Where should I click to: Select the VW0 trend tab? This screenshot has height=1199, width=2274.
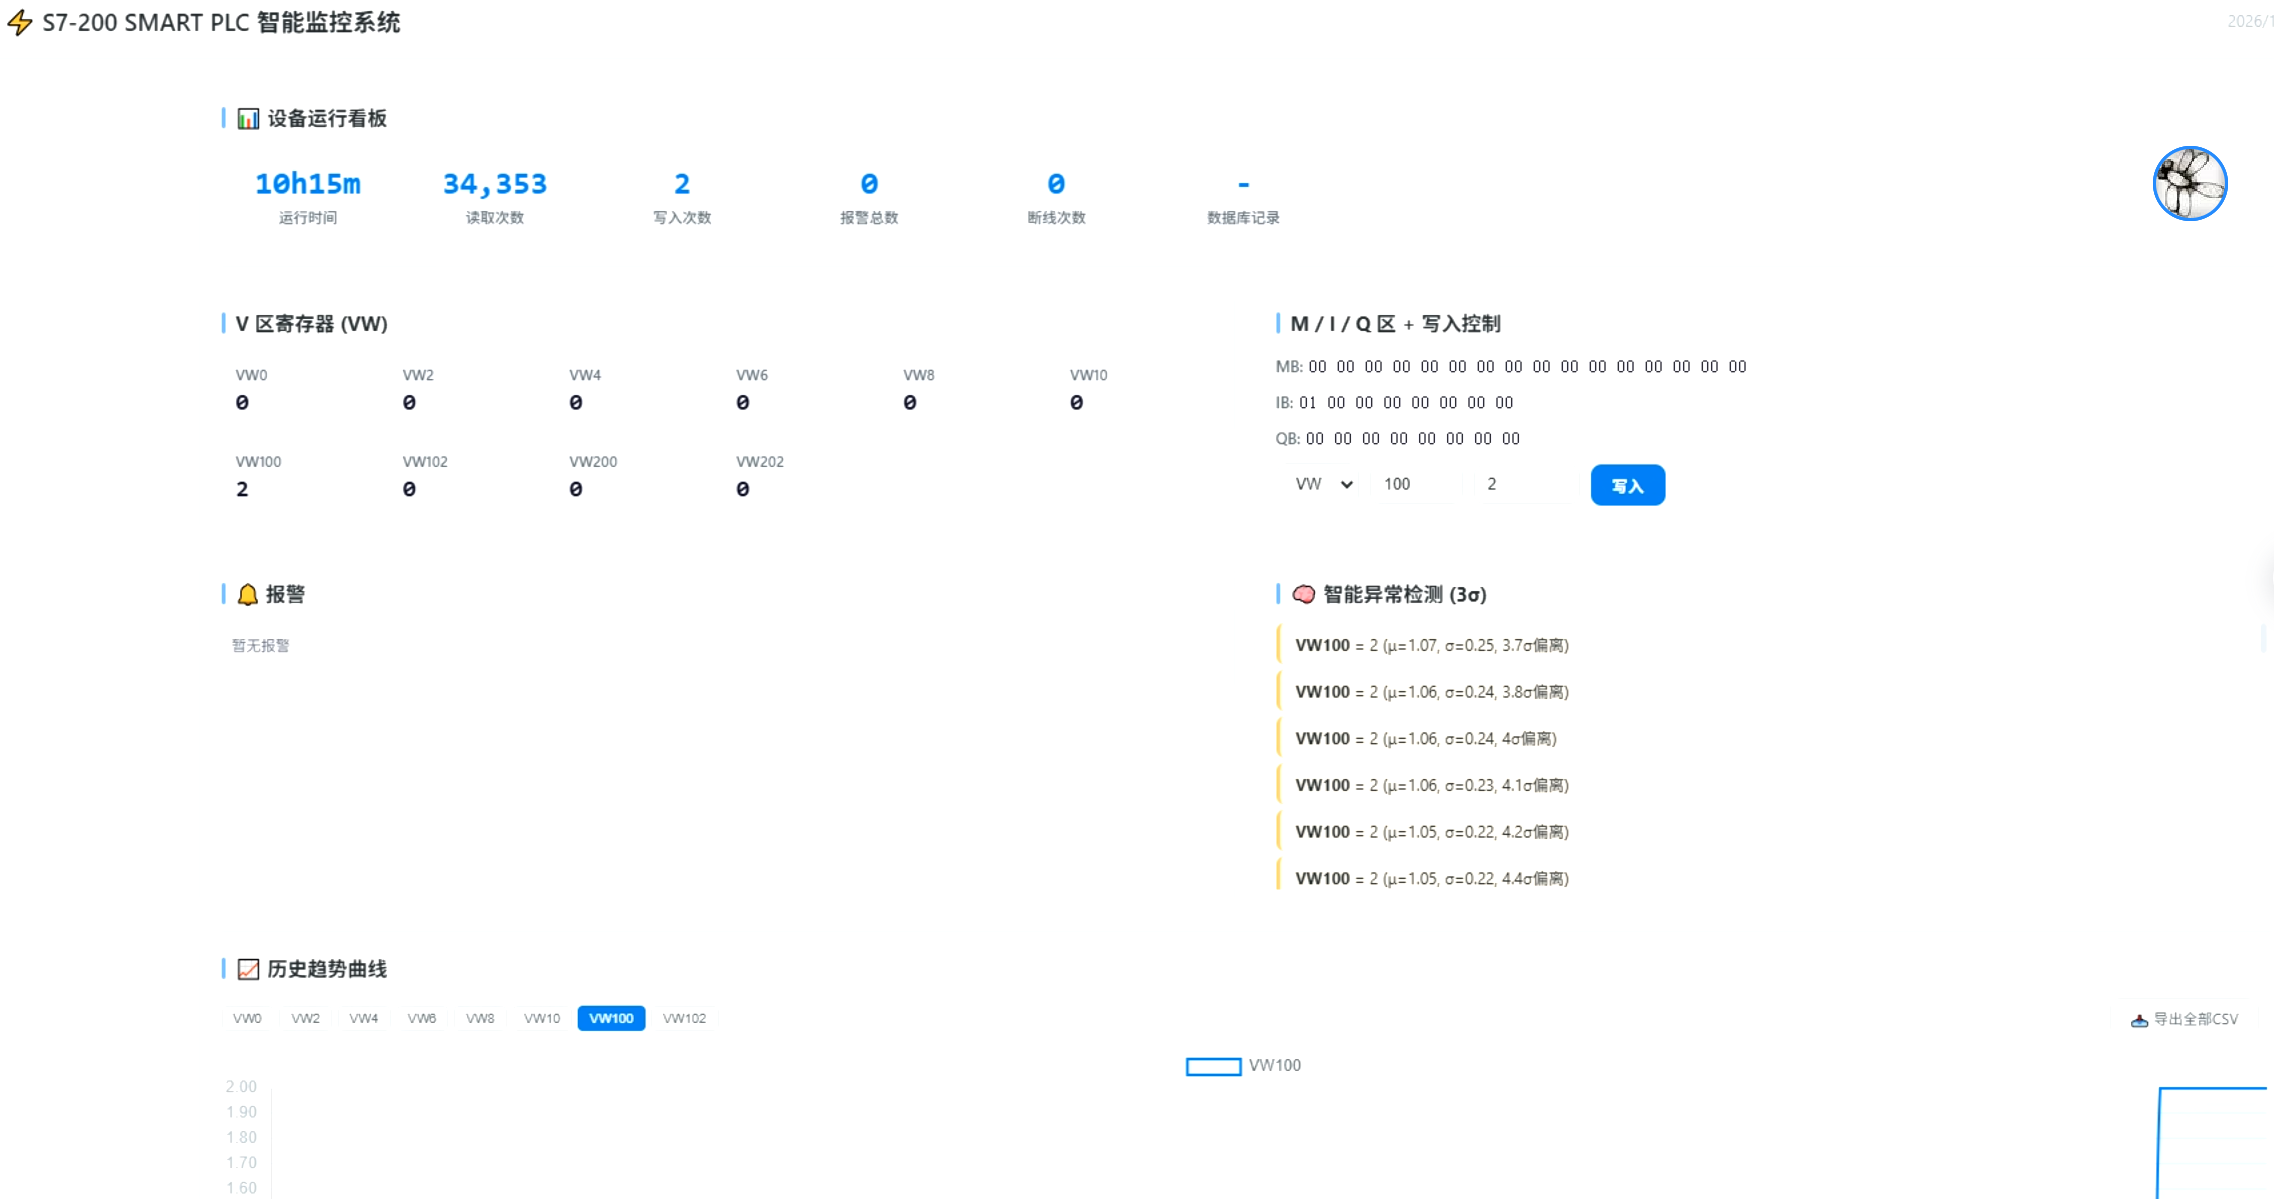[x=247, y=1018]
